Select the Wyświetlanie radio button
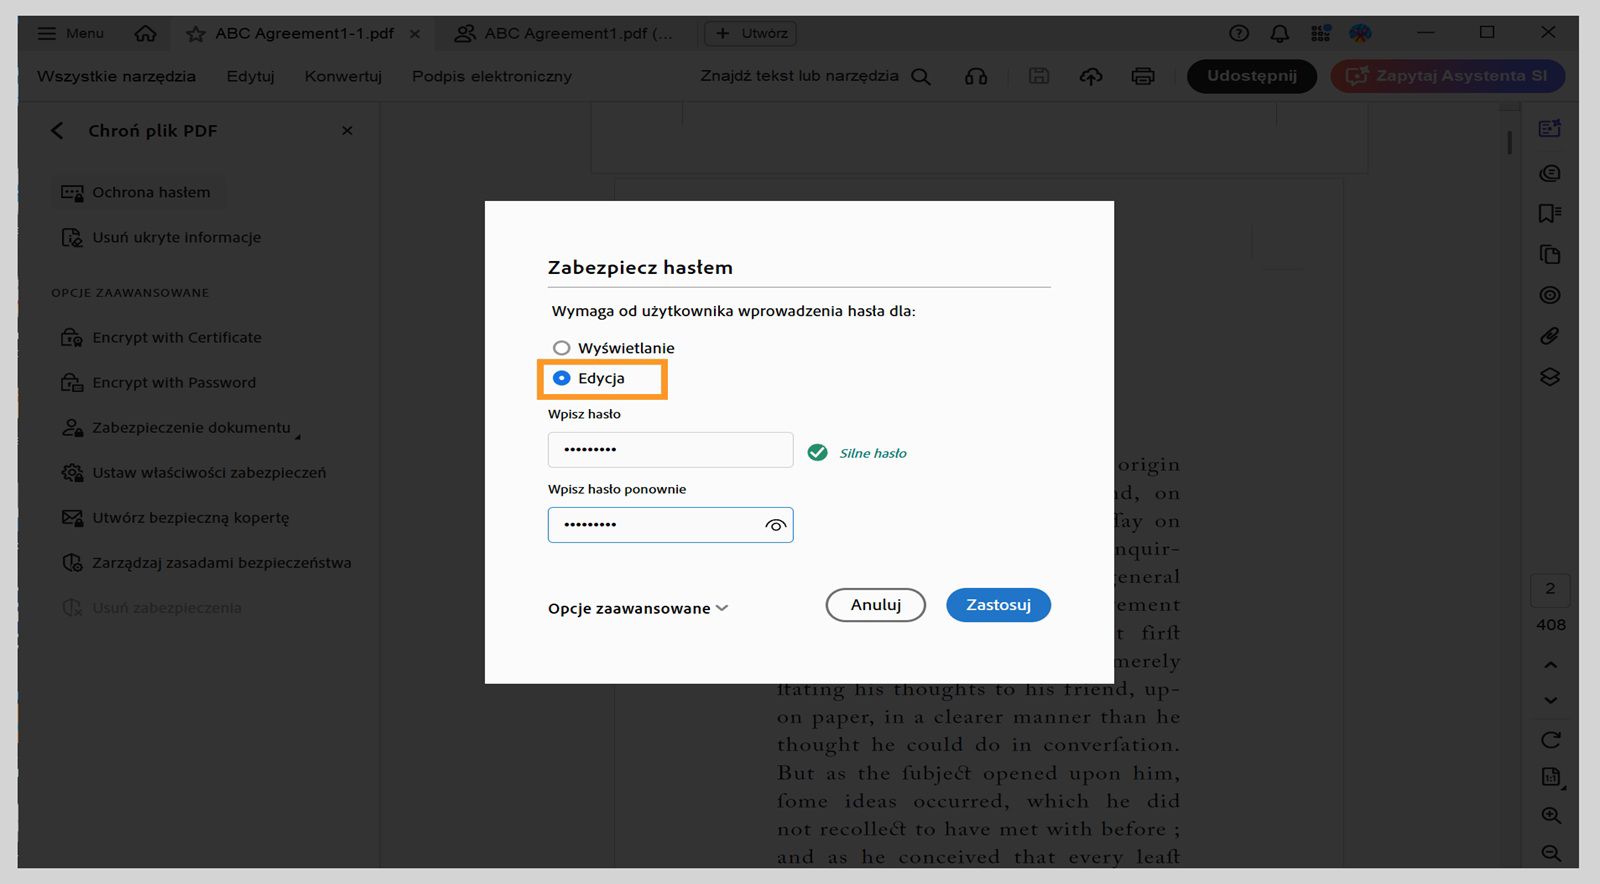 [562, 348]
